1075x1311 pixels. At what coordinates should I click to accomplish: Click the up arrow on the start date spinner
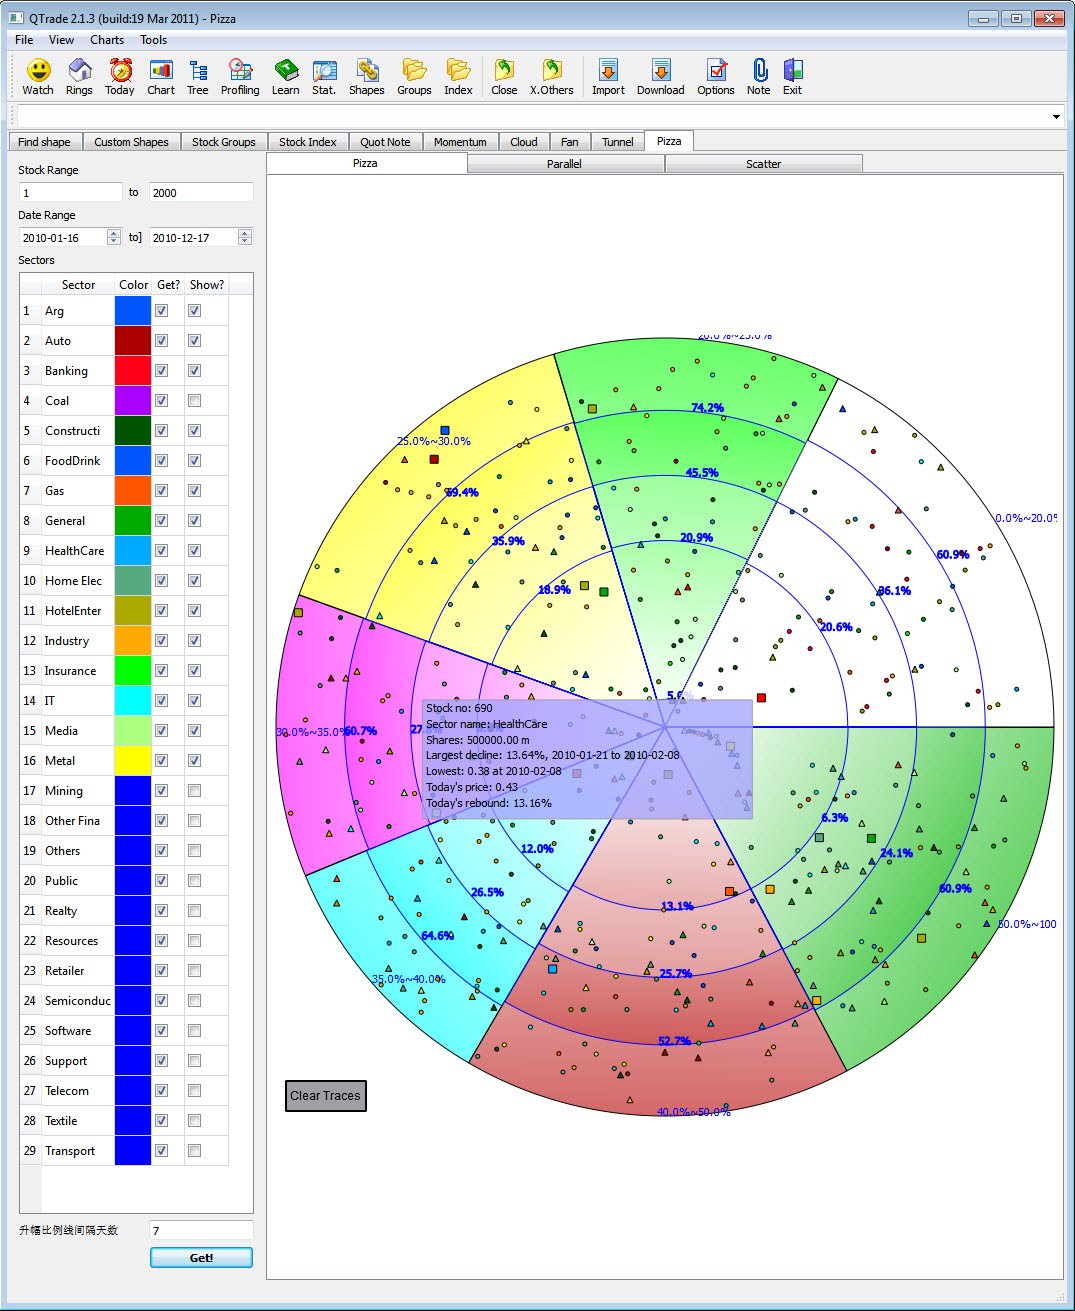click(115, 232)
